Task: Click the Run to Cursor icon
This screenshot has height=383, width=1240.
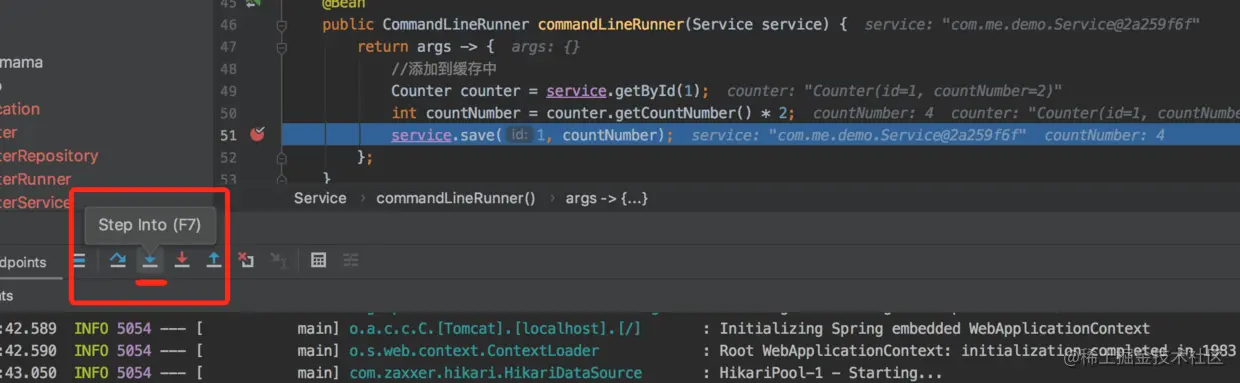Action: [x=278, y=260]
